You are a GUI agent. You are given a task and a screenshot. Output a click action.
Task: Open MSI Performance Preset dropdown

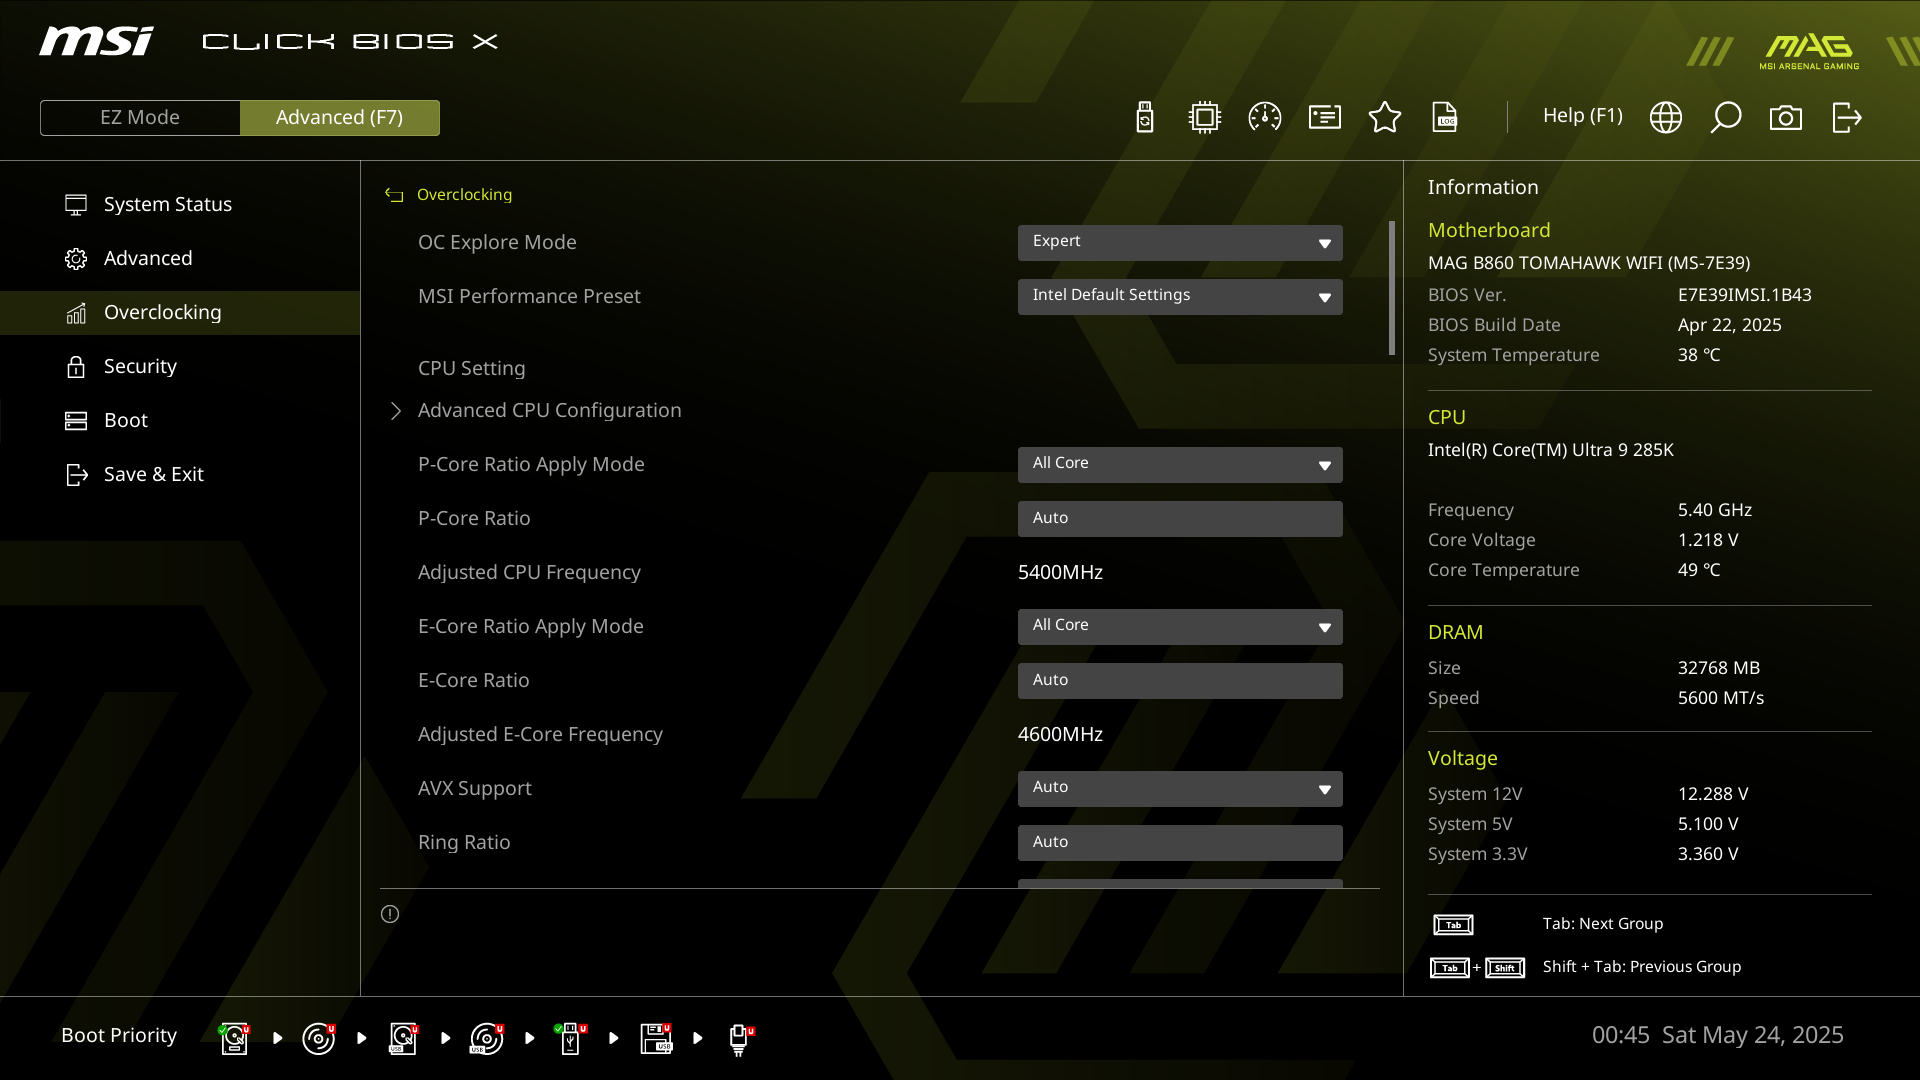click(1180, 296)
